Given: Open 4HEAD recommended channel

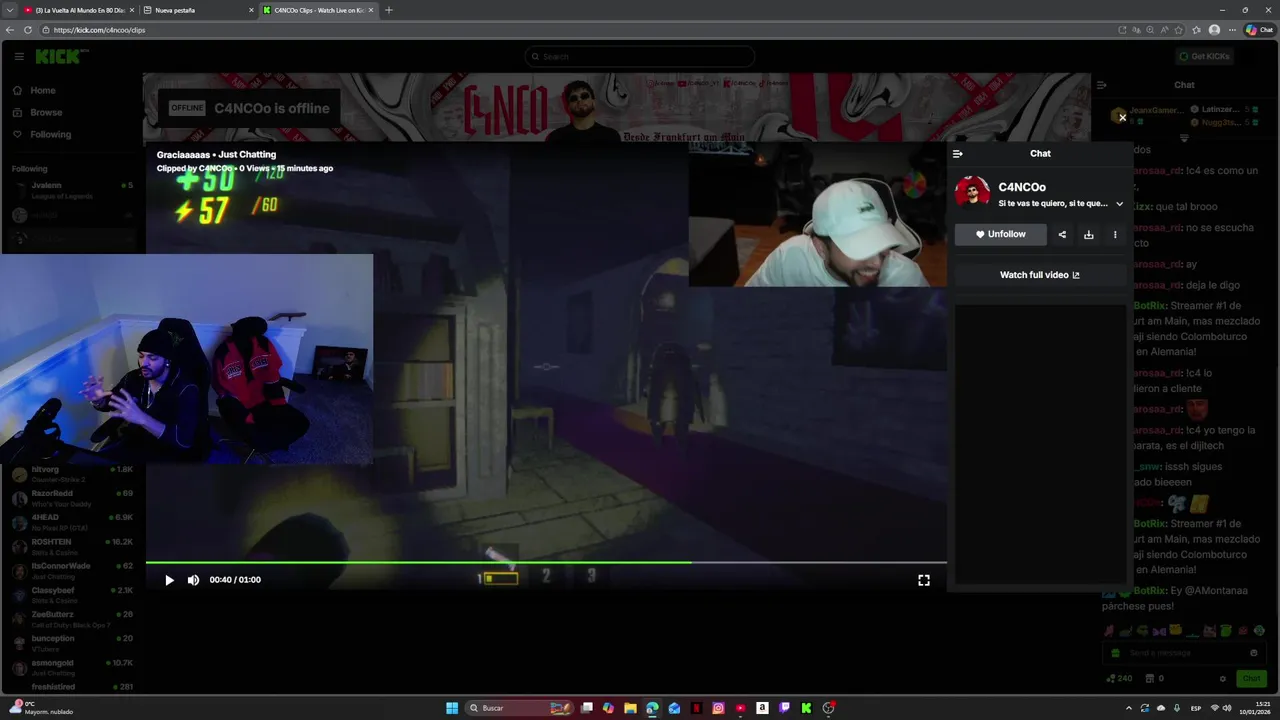Looking at the screenshot, I should click(x=70, y=522).
